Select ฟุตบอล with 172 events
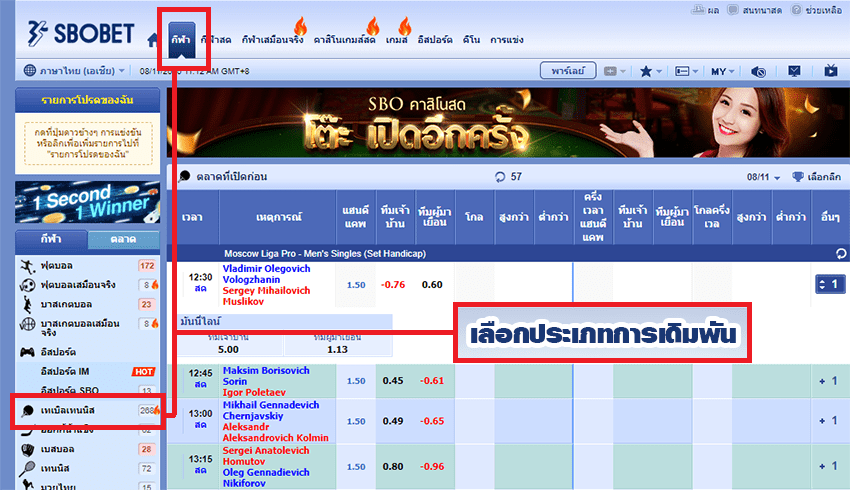The width and height of the screenshot is (850, 490). (88, 266)
